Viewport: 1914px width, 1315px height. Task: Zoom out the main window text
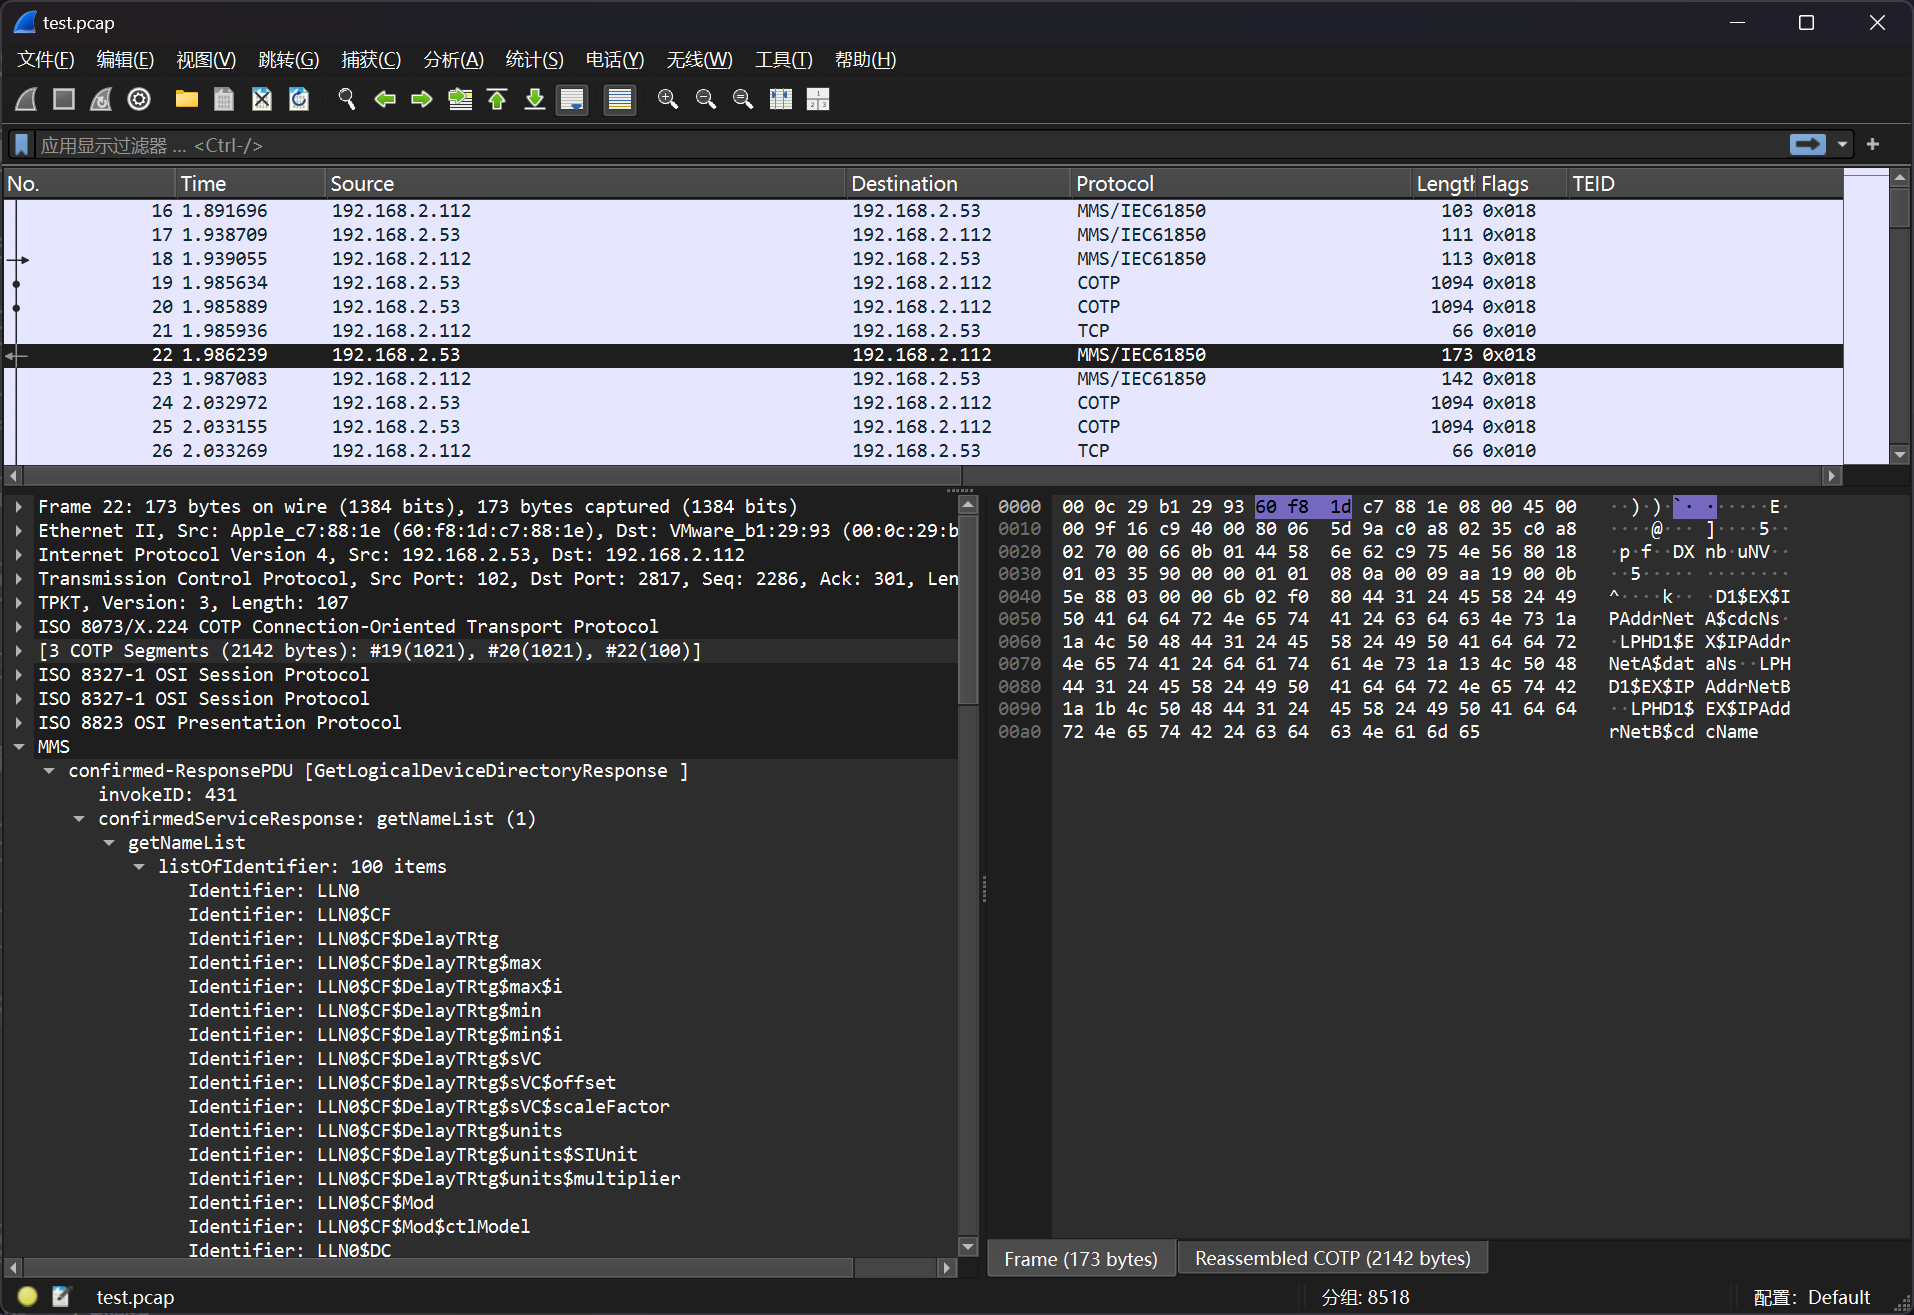pos(706,99)
